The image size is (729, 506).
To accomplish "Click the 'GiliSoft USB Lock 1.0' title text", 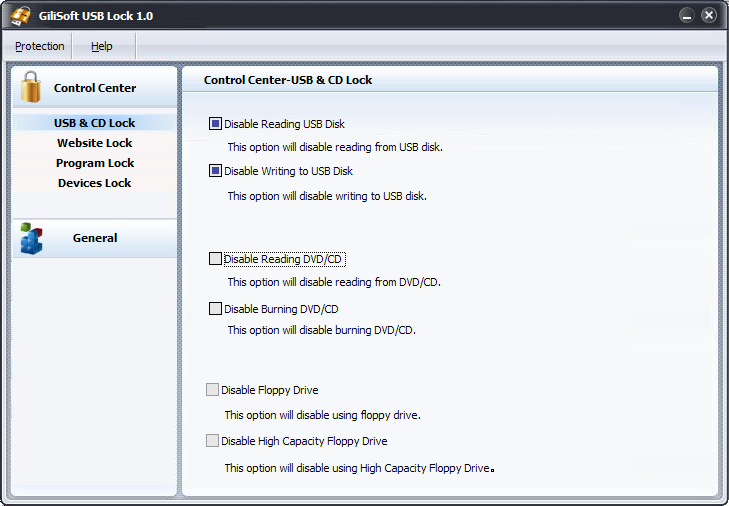I will coord(96,16).
